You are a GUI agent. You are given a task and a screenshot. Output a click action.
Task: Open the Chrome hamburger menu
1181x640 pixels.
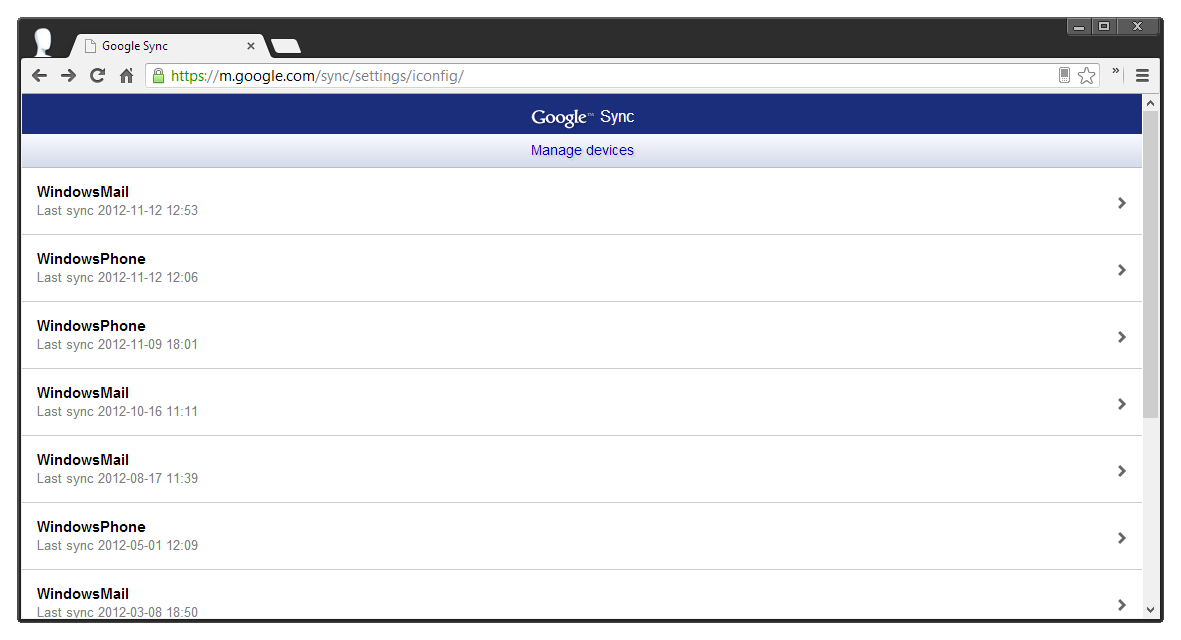tap(1142, 76)
